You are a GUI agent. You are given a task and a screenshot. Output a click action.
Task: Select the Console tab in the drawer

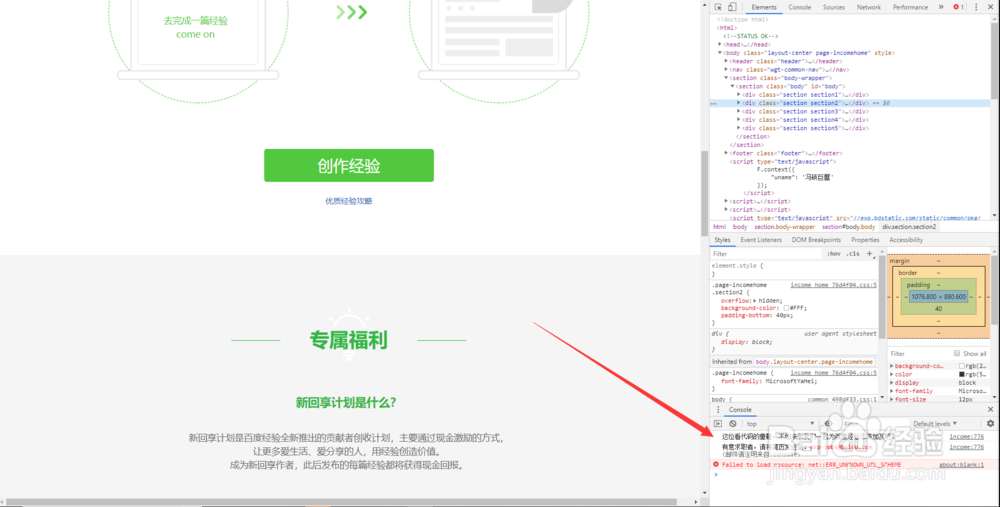(x=740, y=409)
